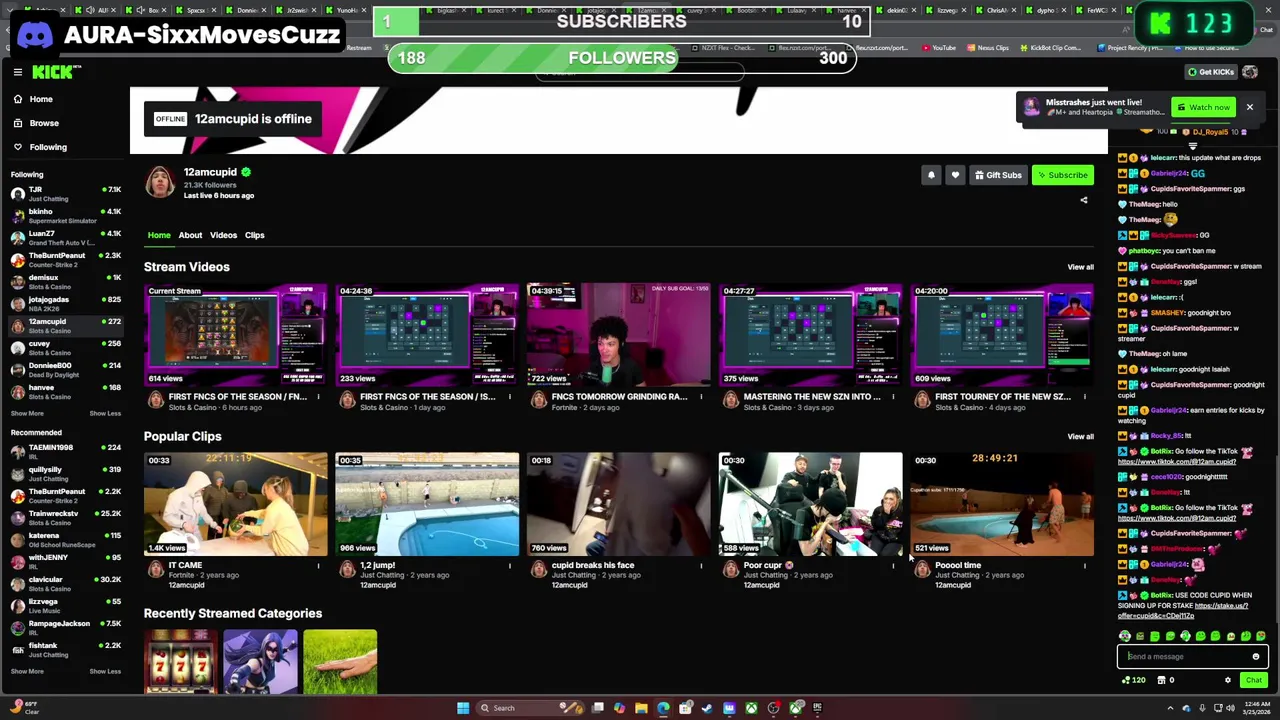
Task: Open the 04:39:15 Fortnite stream video
Action: pyautogui.click(x=619, y=335)
